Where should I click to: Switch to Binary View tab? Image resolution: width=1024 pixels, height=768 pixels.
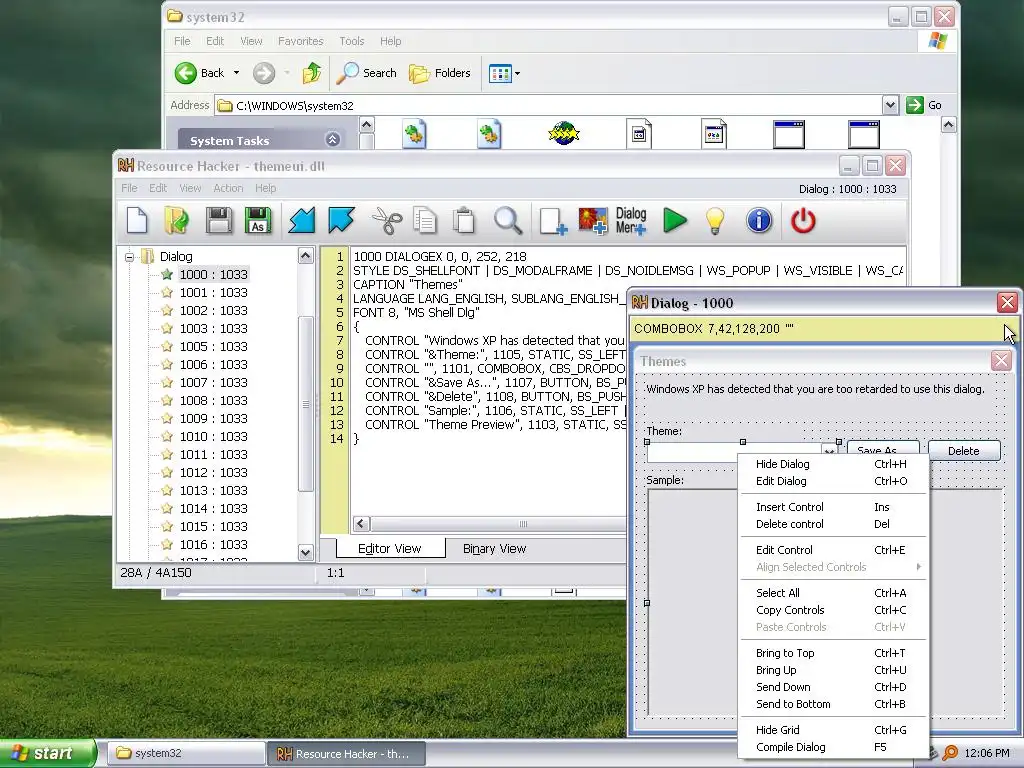point(494,549)
